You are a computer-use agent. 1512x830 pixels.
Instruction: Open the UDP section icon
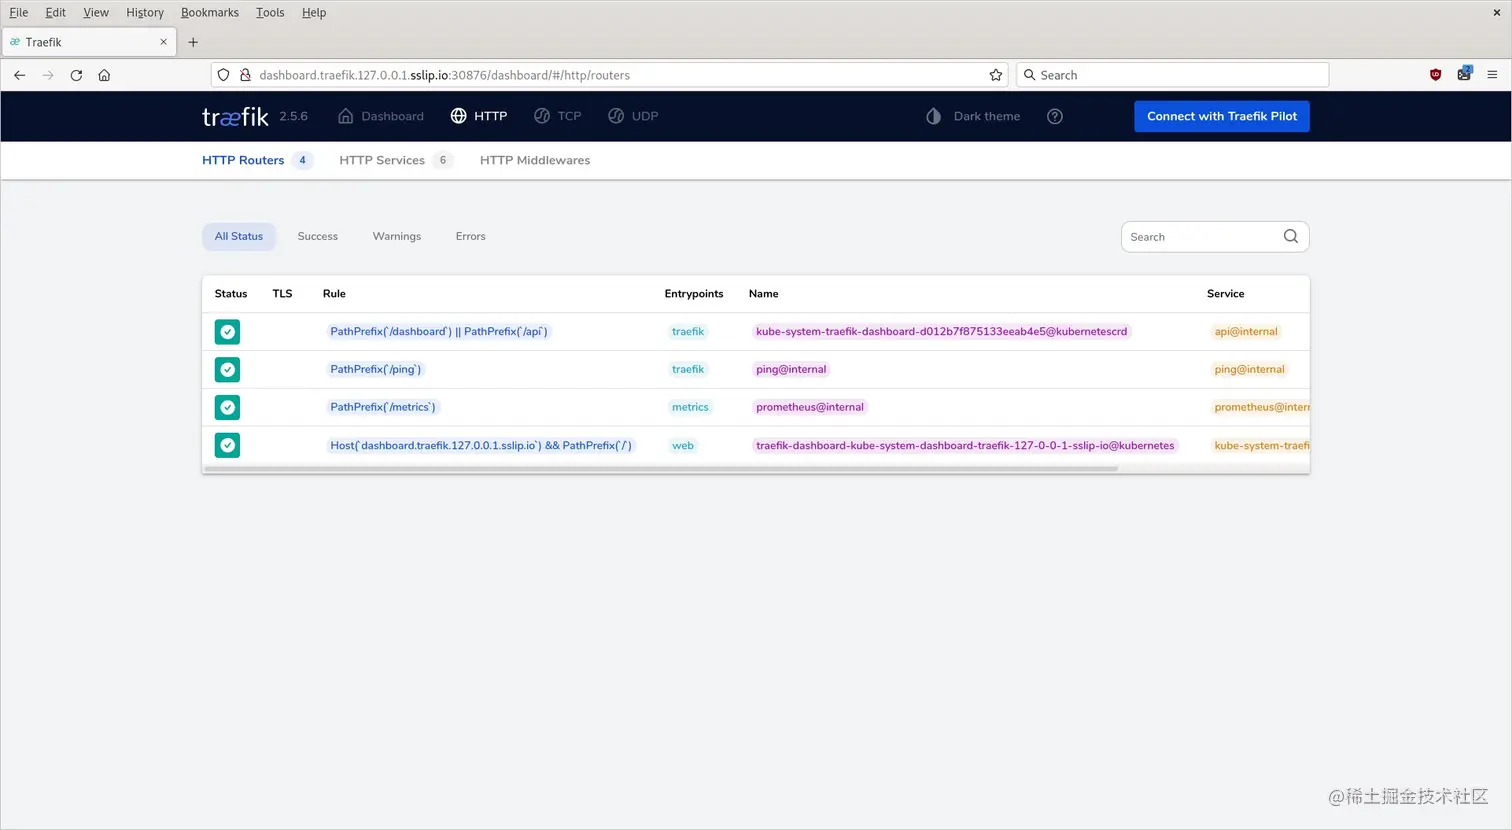pyautogui.click(x=616, y=116)
